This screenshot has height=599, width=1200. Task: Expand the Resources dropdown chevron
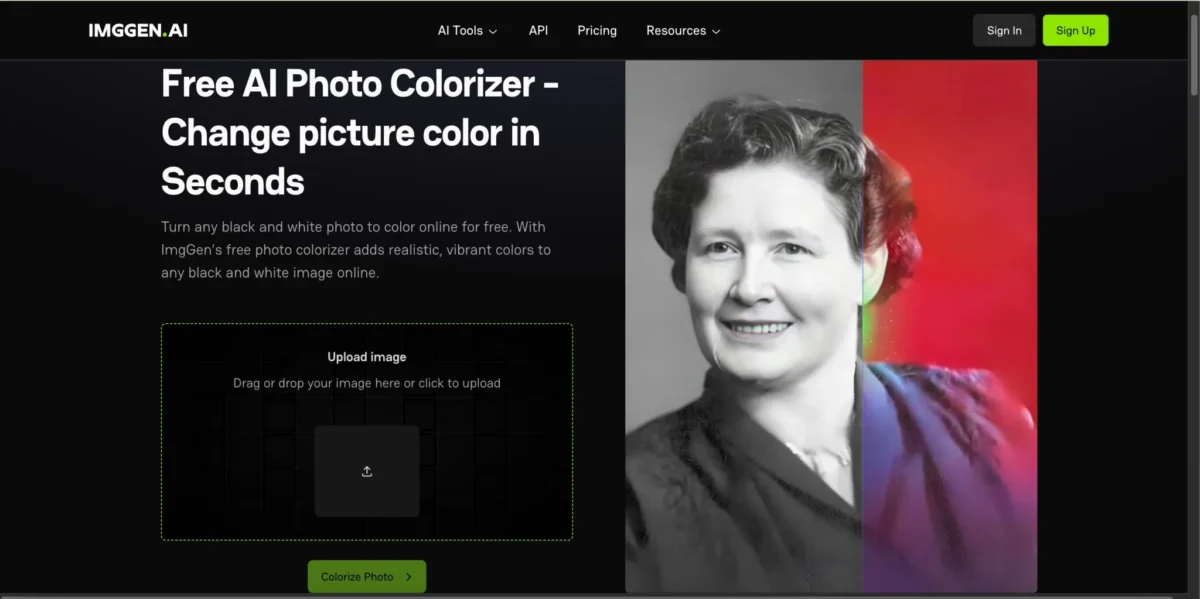coord(716,31)
